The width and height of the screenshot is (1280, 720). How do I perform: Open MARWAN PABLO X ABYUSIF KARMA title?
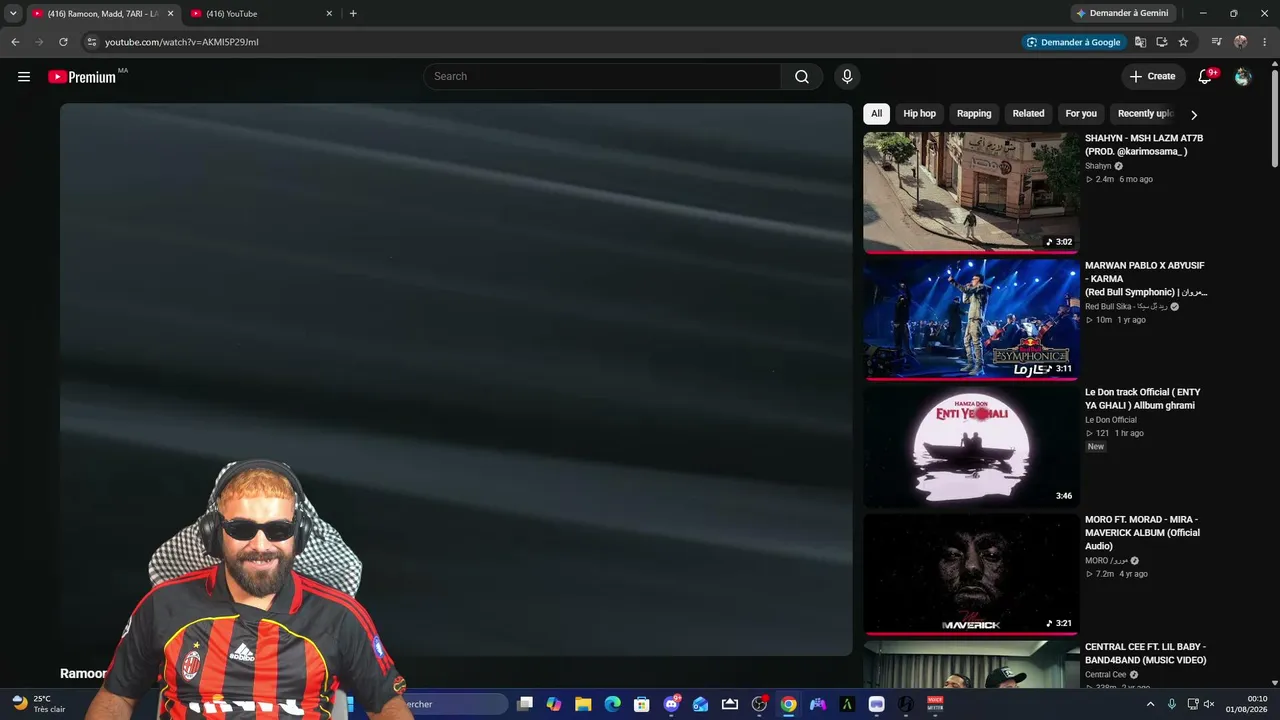[1146, 279]
